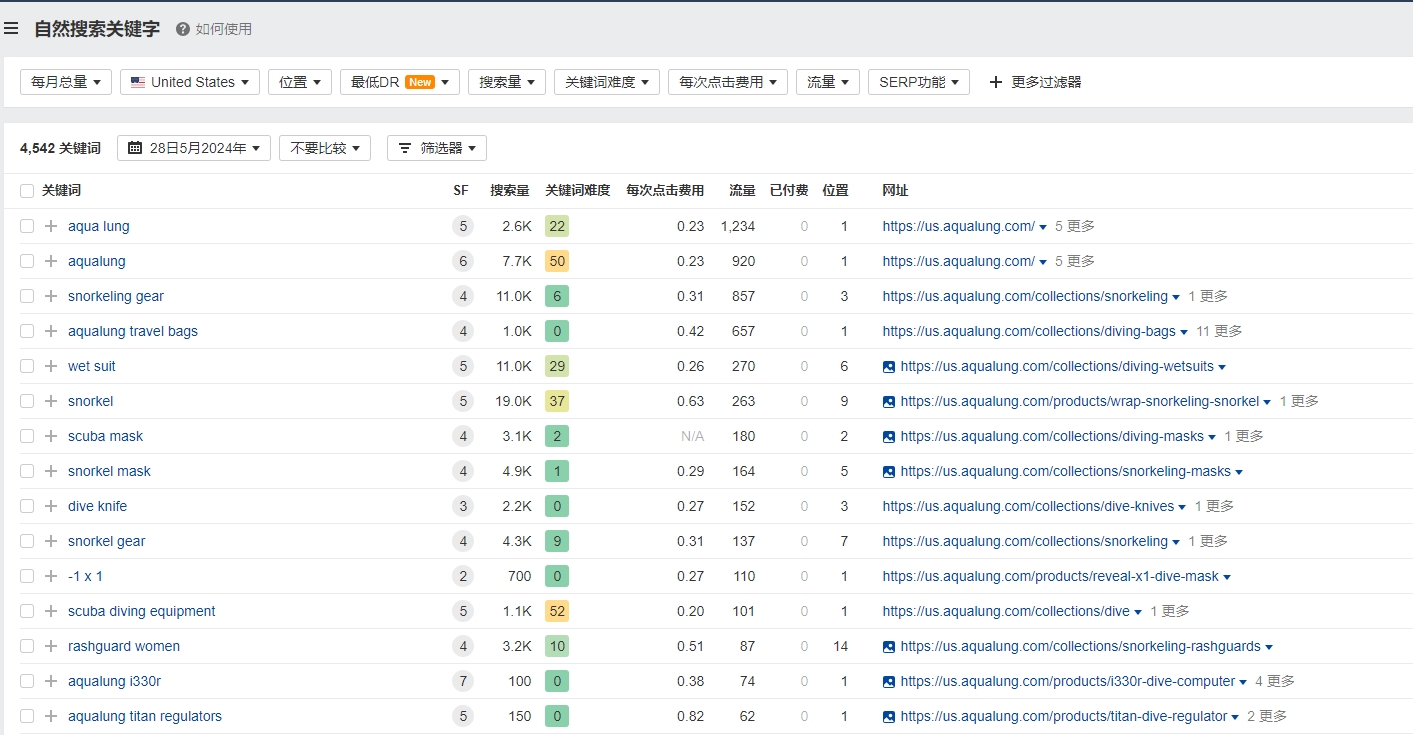Image resolution: width=1413 pixels, height=735 pixels.
Task: Sort by 流量 column header
Action: tap(742, 190)
